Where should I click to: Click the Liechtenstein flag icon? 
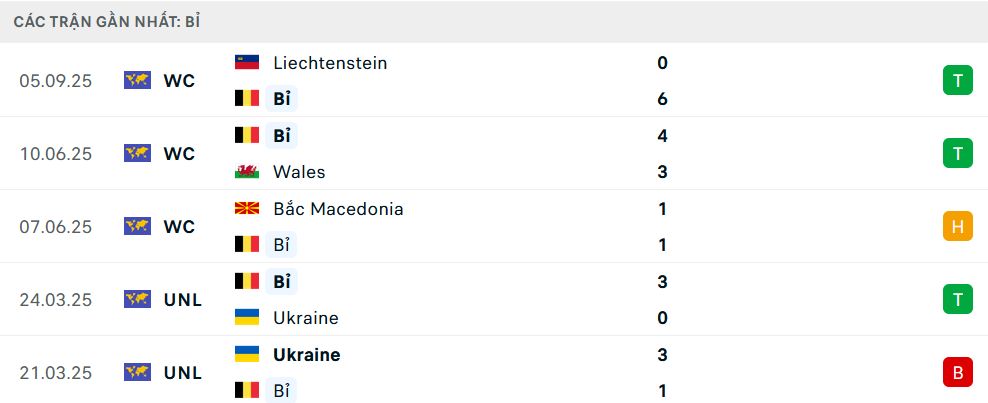point(246,62)
